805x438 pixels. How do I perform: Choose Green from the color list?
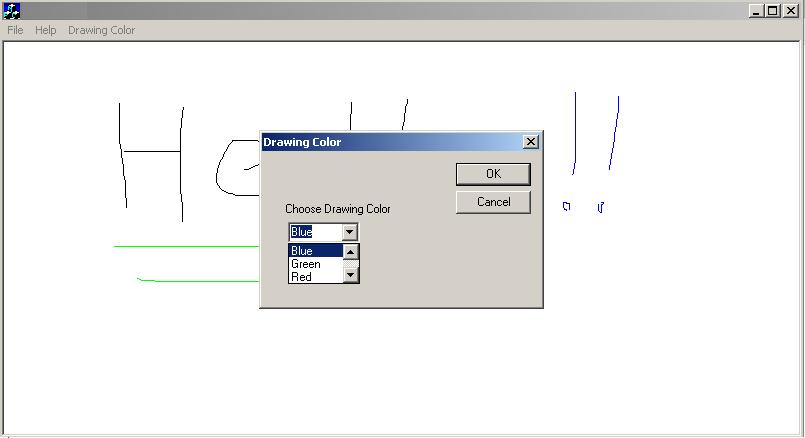point(314,264)
